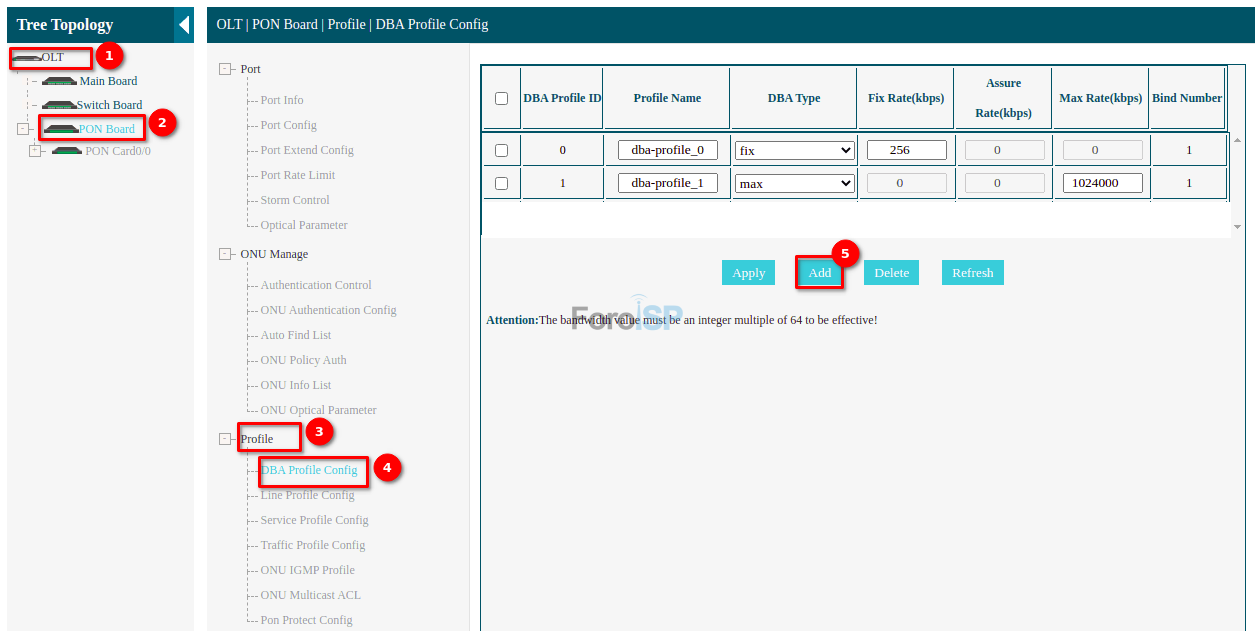Screen dimensions: 1255x631
Task: Click the PON Card0/0 device icon
Action: point(67,151)
